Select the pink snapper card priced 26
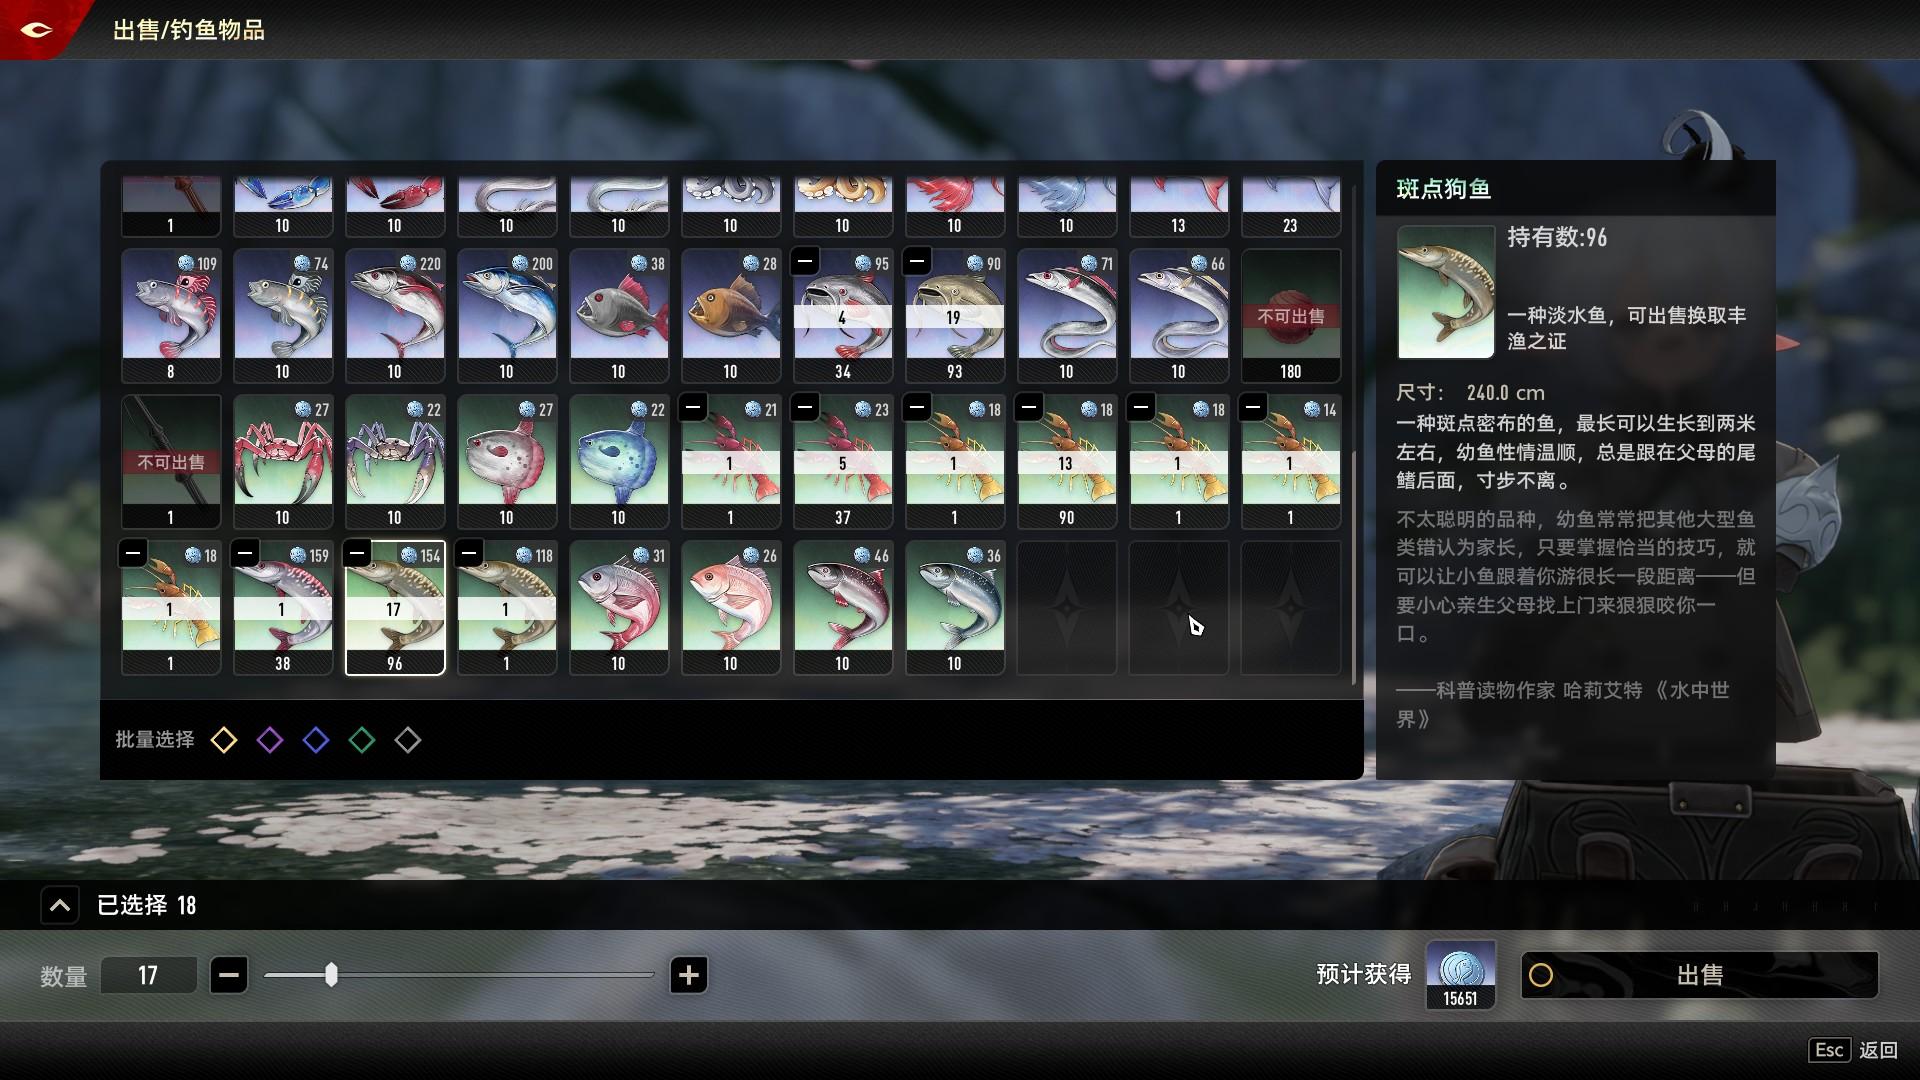 pos(730,607)
